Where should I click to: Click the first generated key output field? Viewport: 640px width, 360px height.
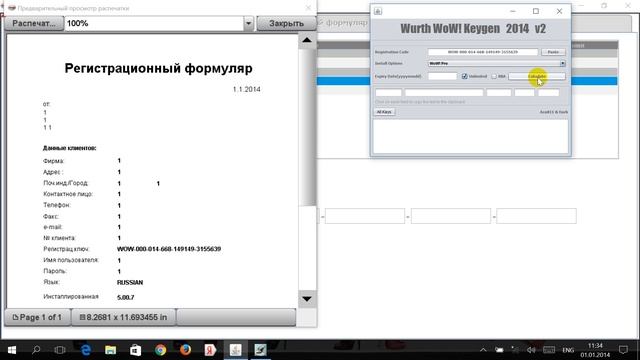[389, 93]
